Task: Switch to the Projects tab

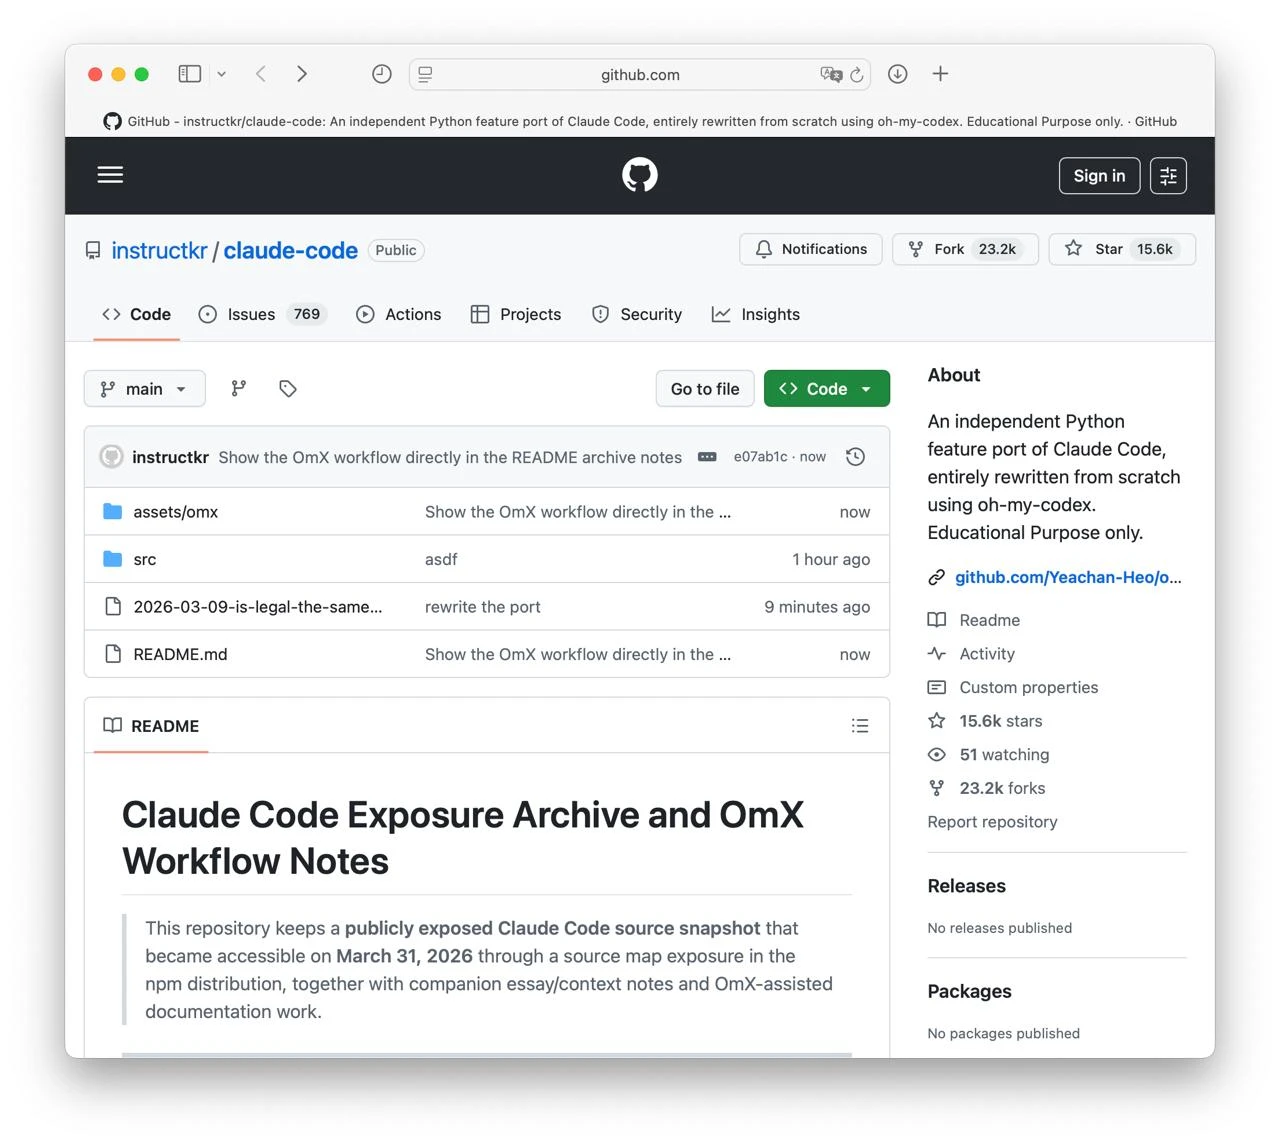Action: point(516,314)
